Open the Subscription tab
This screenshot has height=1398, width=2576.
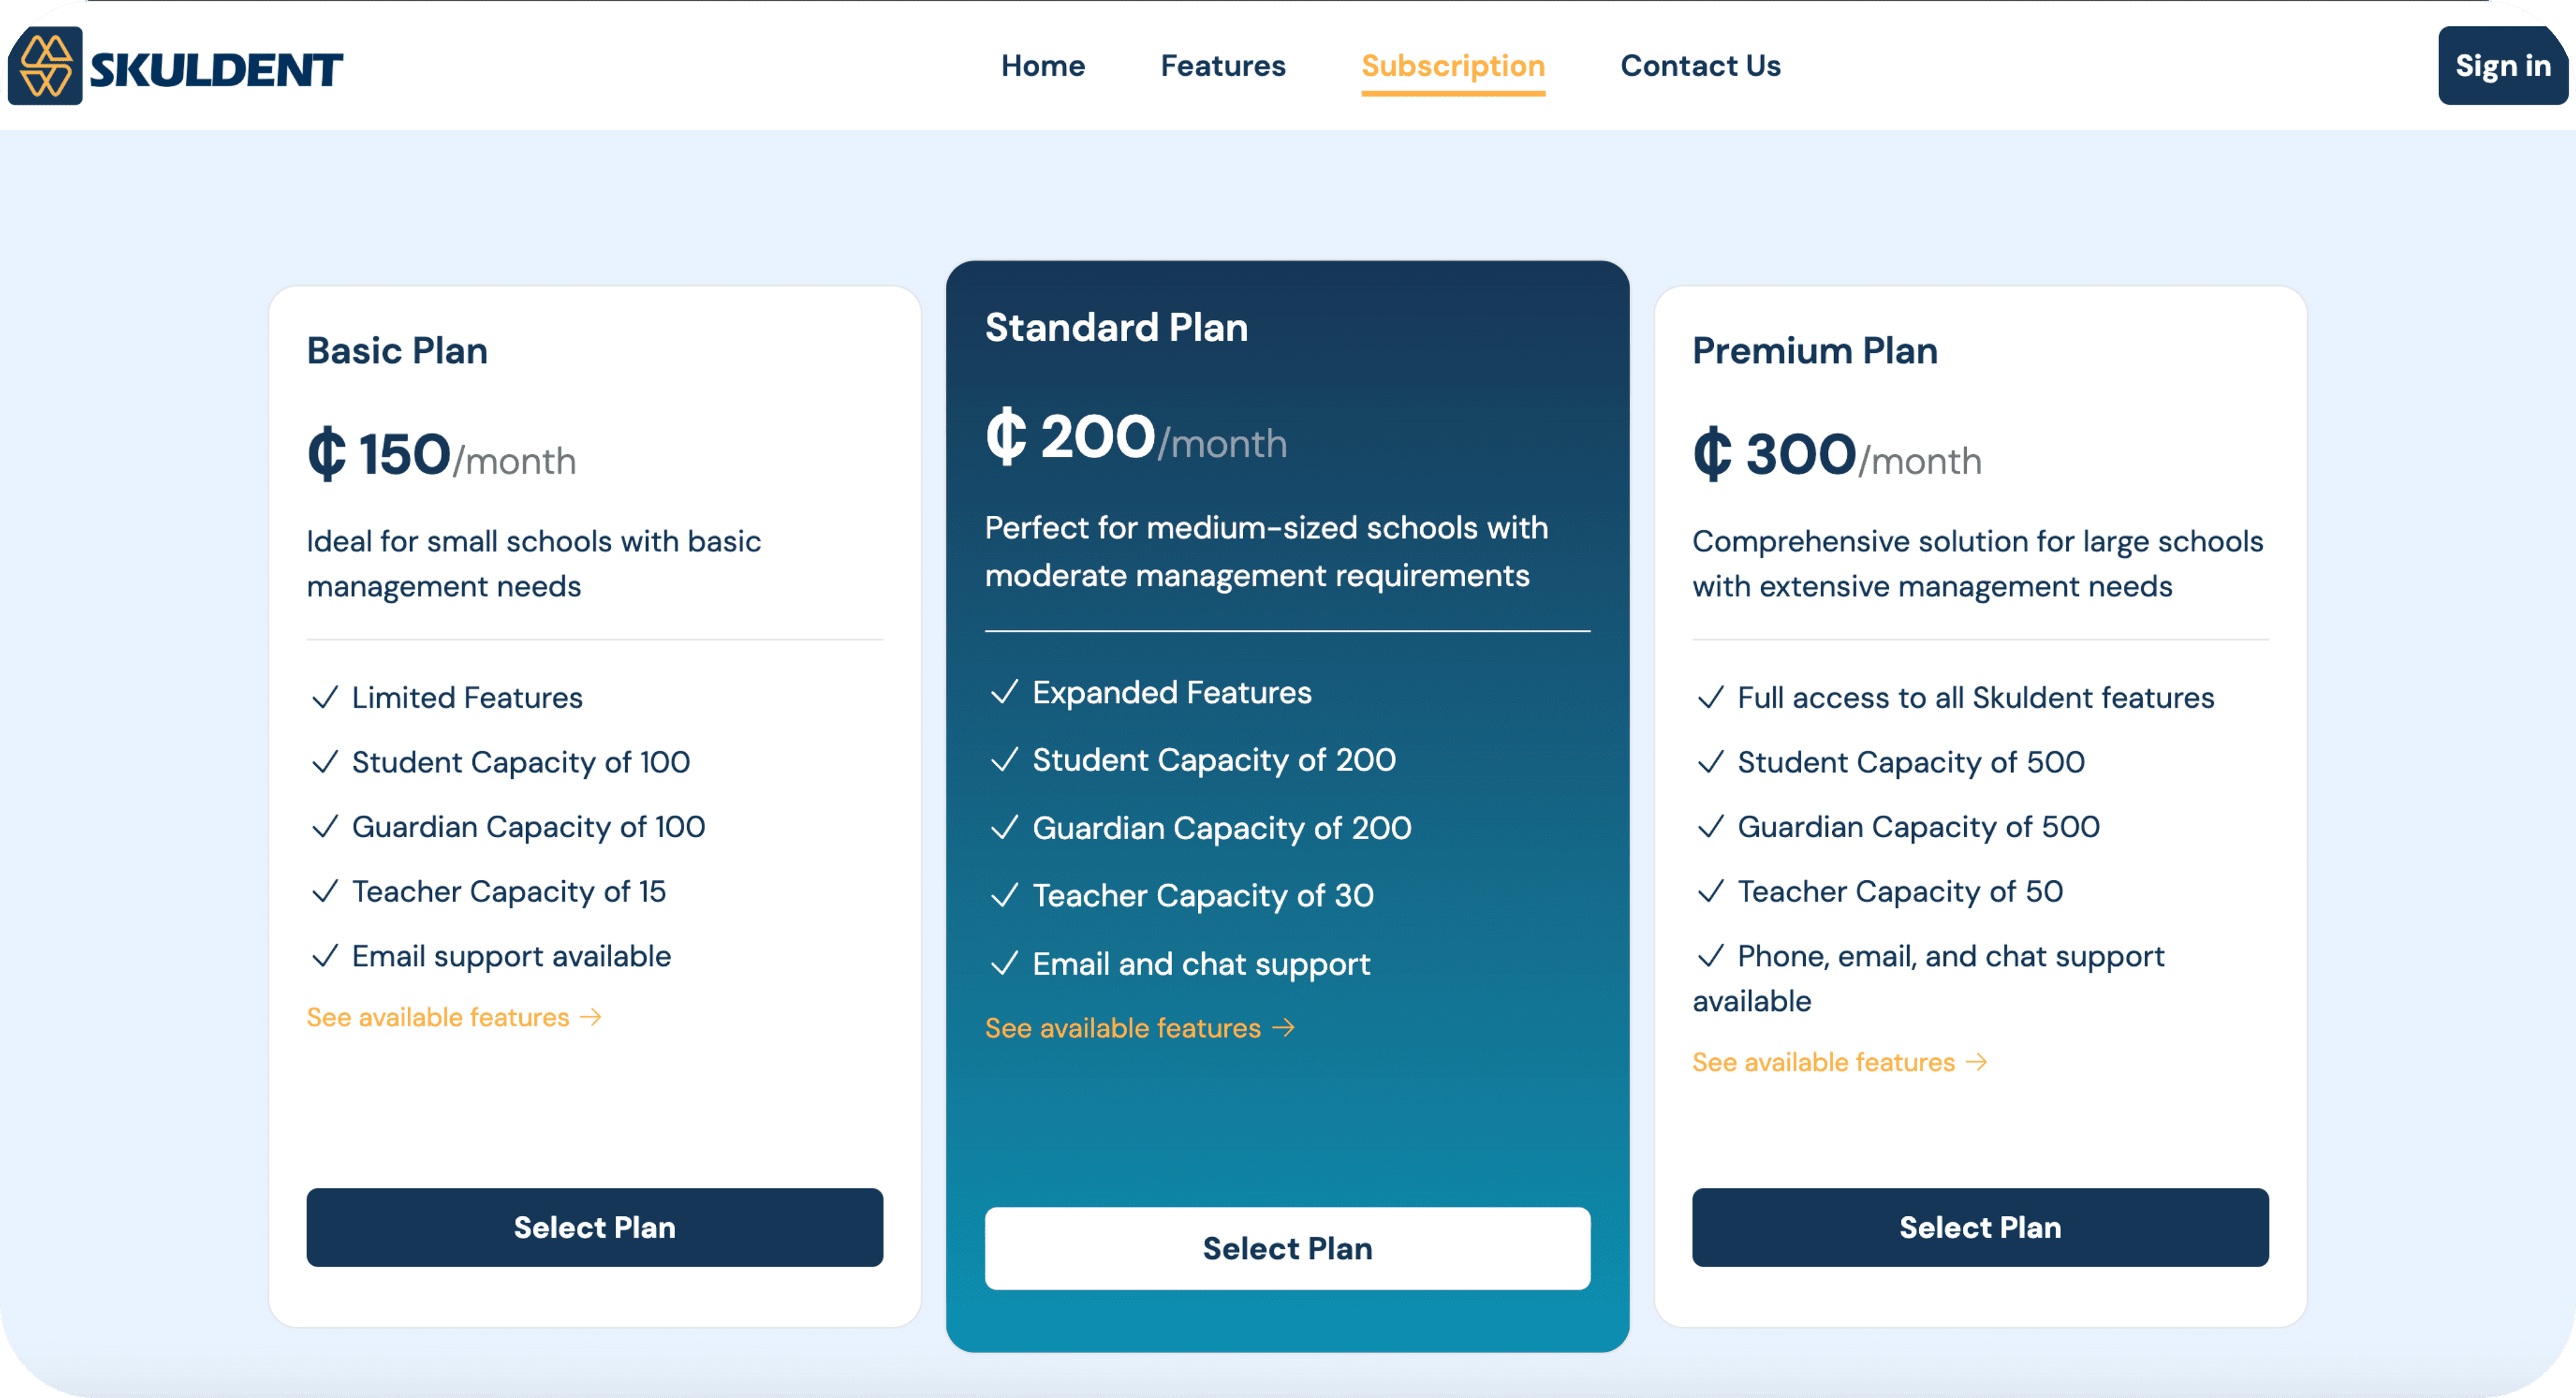click(1453, 66)
